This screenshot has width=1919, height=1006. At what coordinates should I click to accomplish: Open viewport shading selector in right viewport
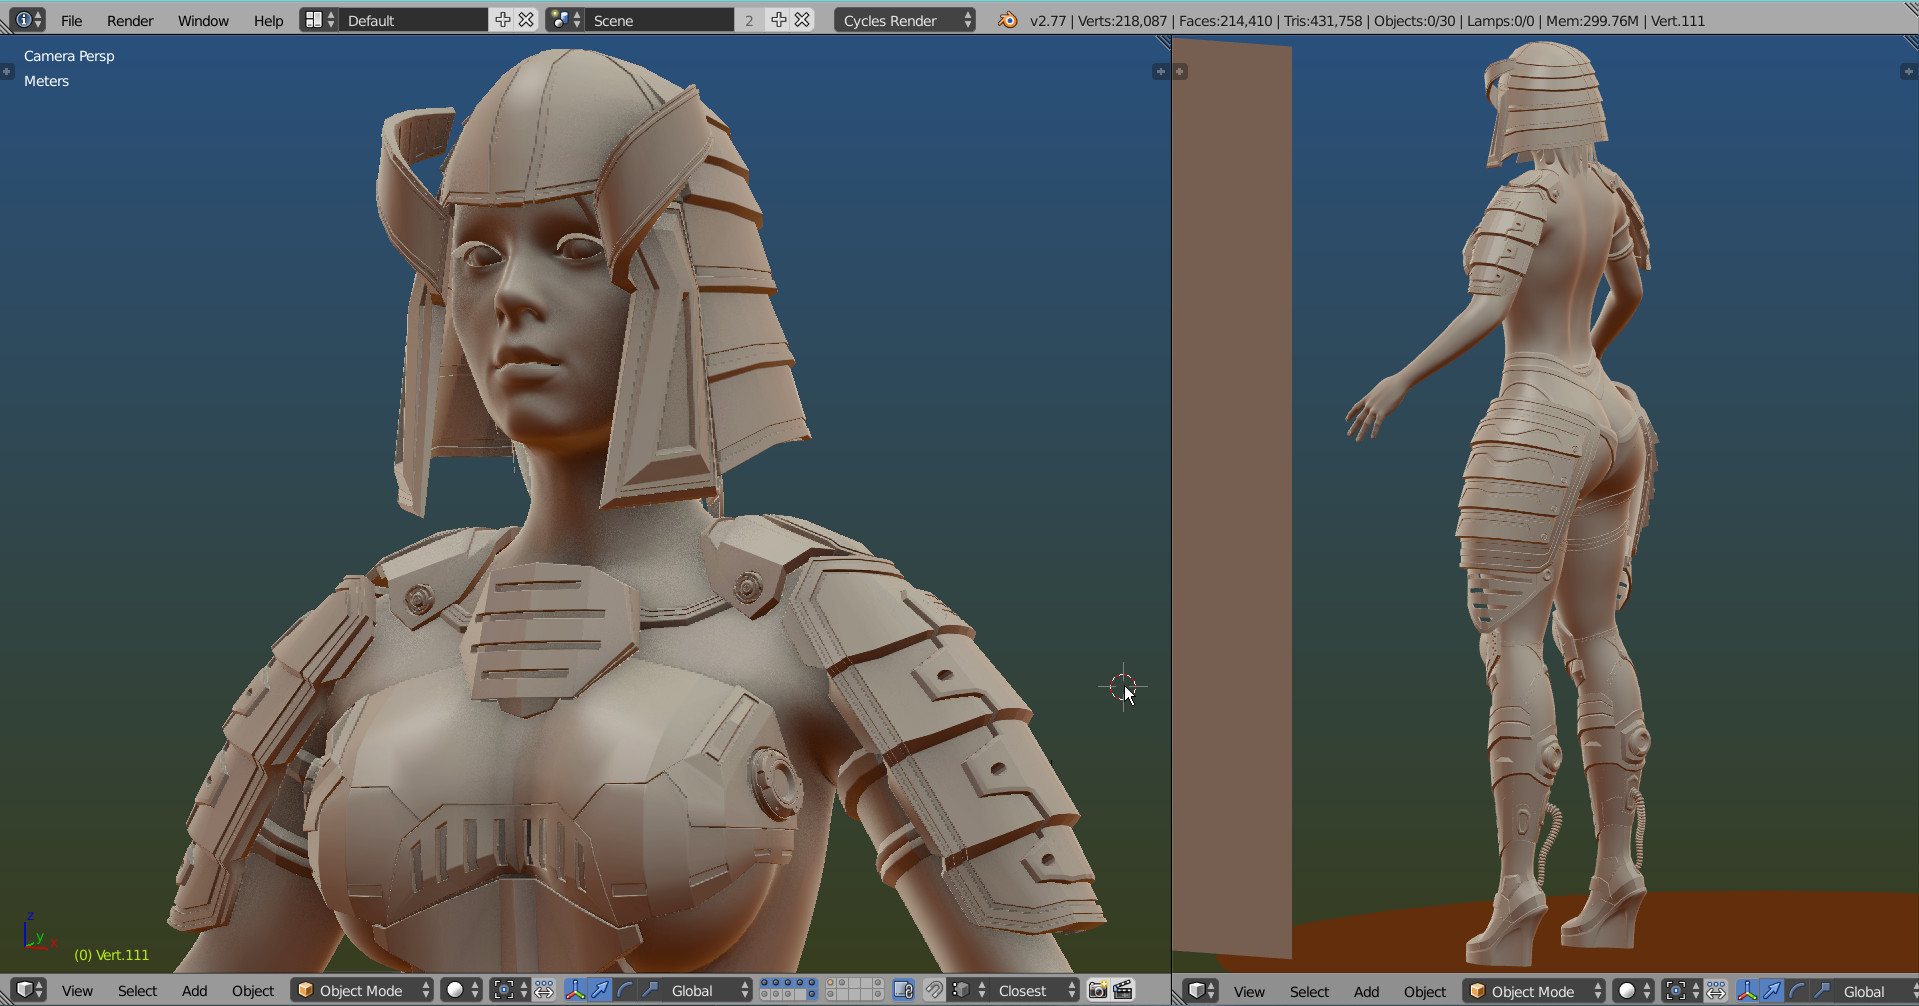1633,991
